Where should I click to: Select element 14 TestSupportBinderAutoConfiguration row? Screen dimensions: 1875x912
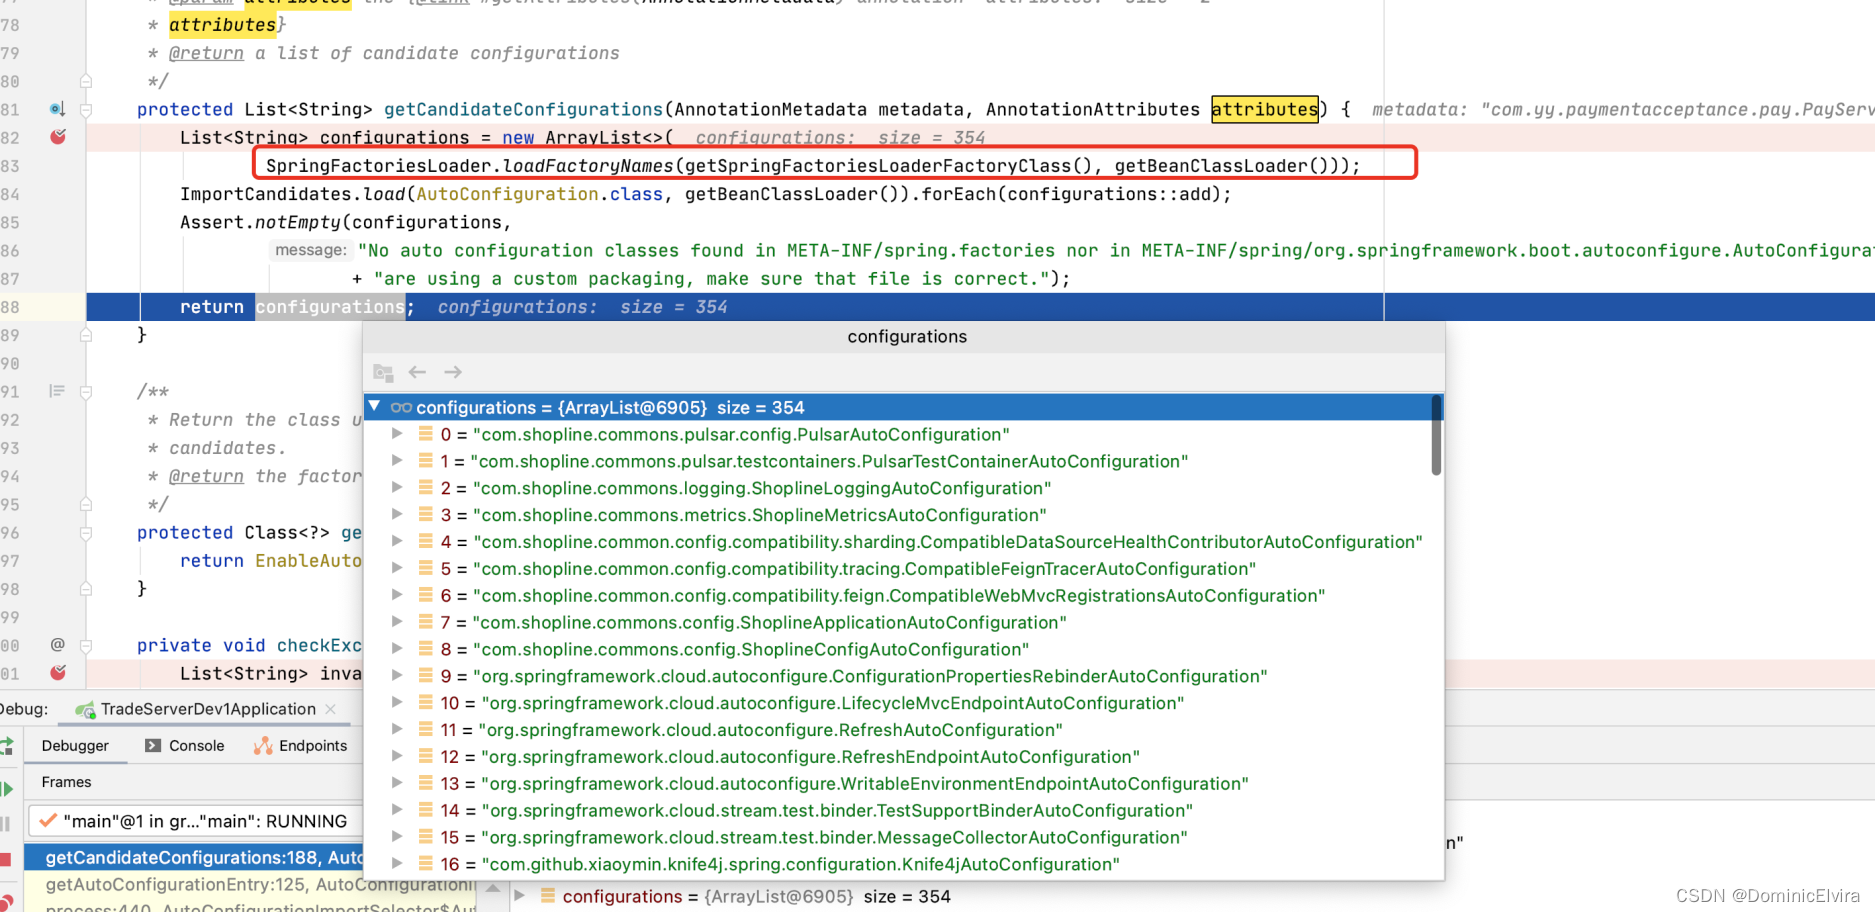pos(898,811)
